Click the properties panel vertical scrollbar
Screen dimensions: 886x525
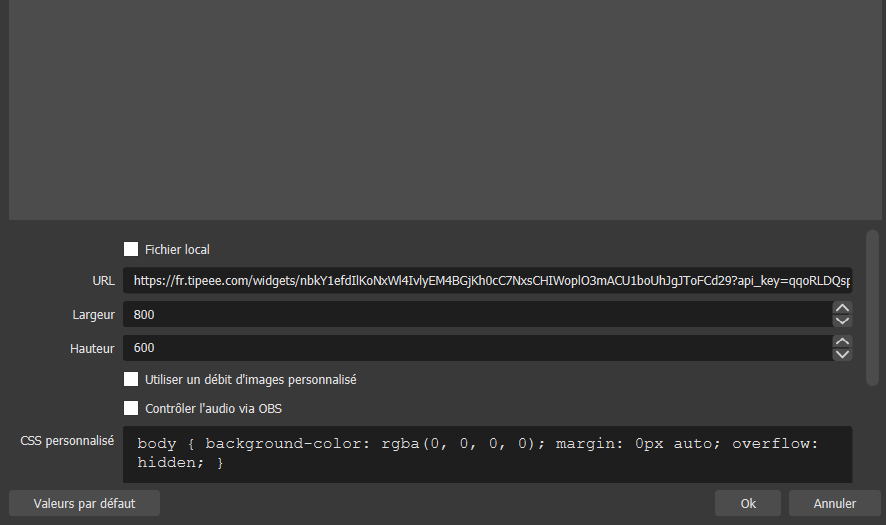coord(872,306)
